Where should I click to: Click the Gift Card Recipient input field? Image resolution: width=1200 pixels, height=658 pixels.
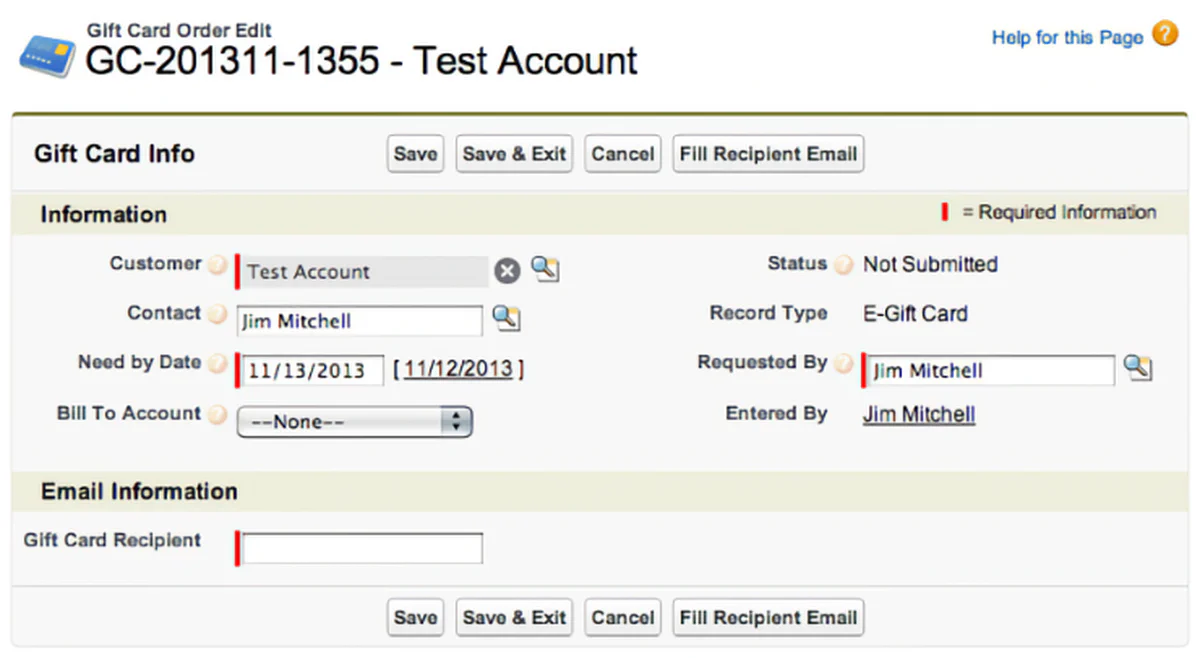pyautogui.click(x=360, y=547)
